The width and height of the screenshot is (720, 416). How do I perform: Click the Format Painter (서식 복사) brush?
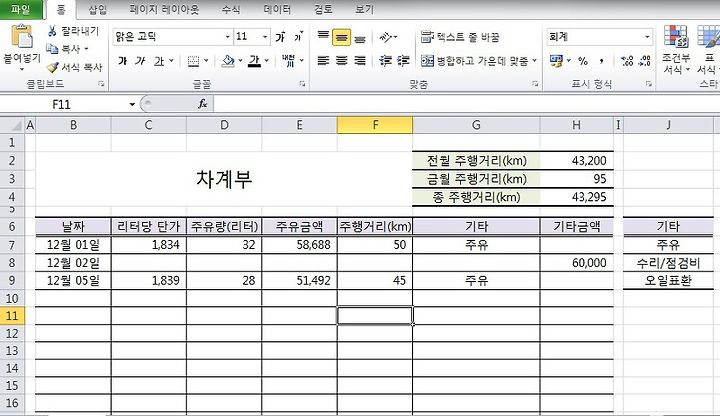coord(53,67)
